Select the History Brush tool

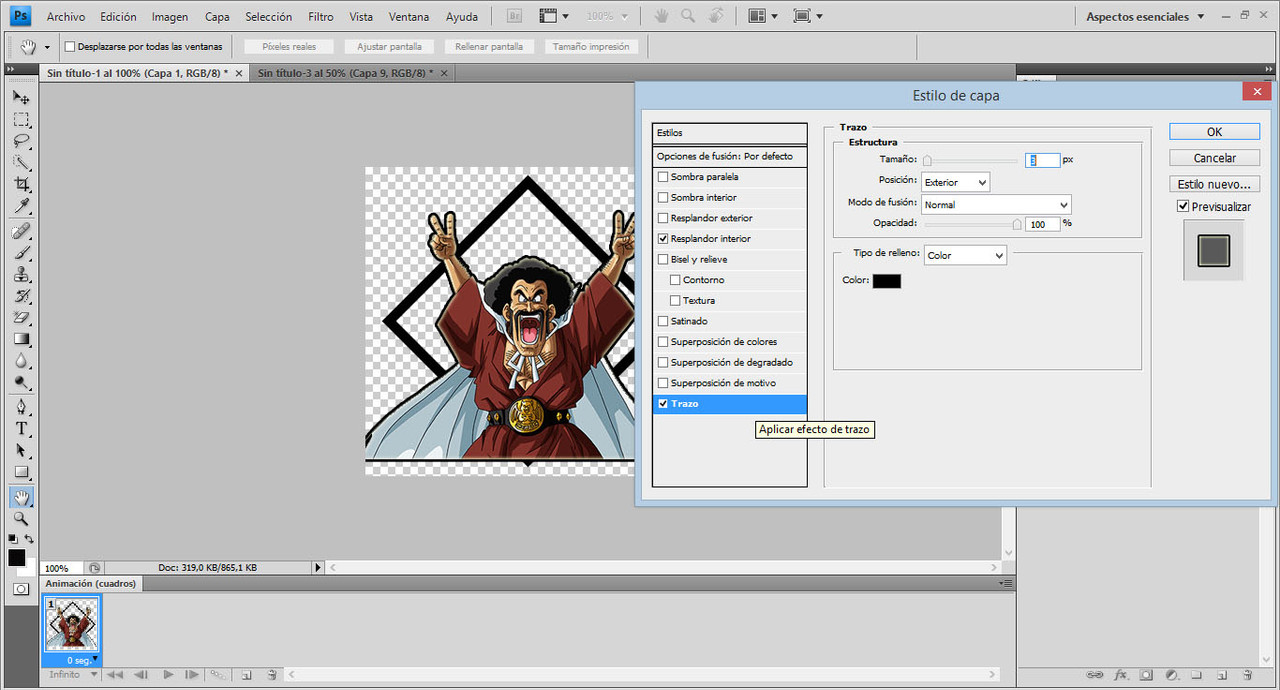click(x=21, y=296)
